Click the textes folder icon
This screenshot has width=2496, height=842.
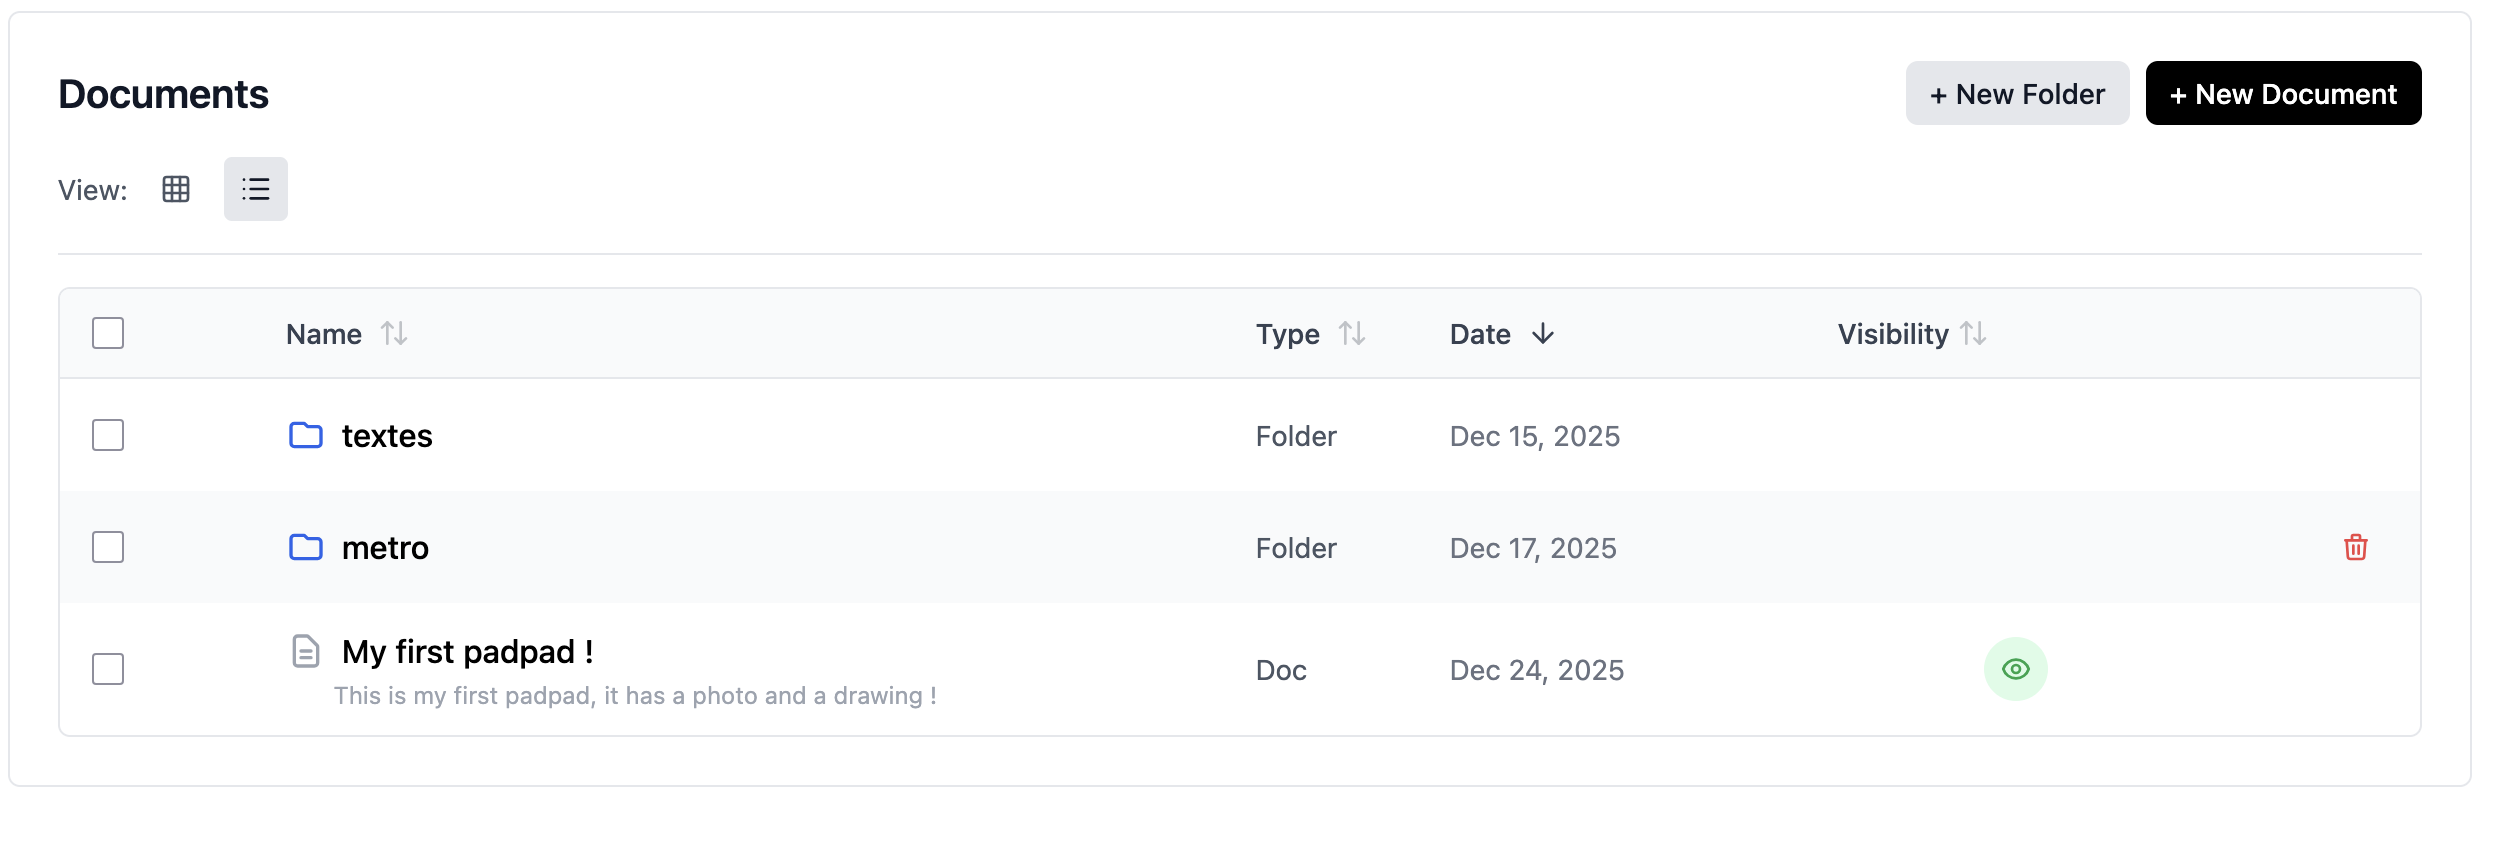(306, 435)
